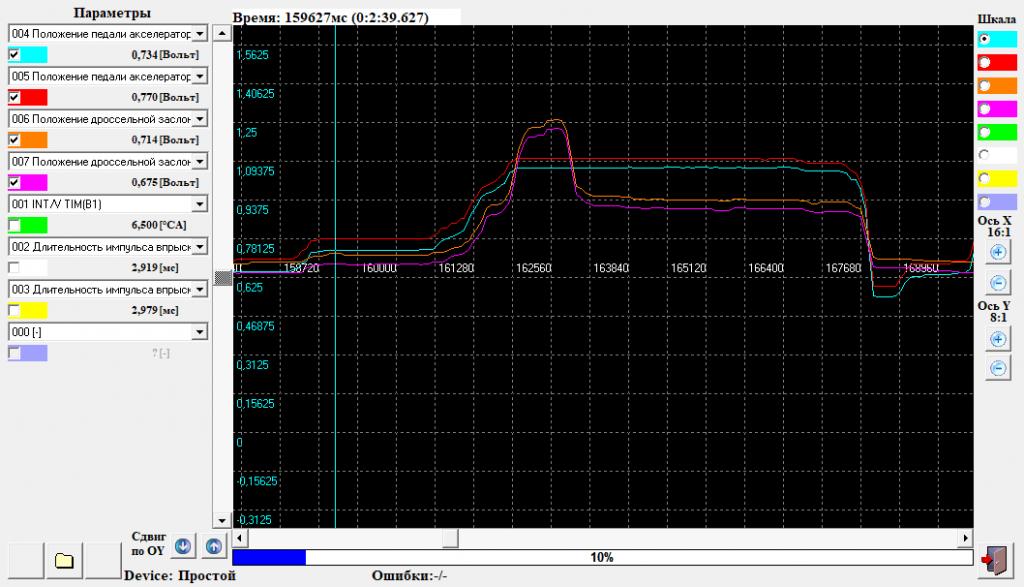The height and width of the screenshot is (587, 1024).
Task: Open the 005 accelerator pedal position dropdown
Action: point(200,76)
